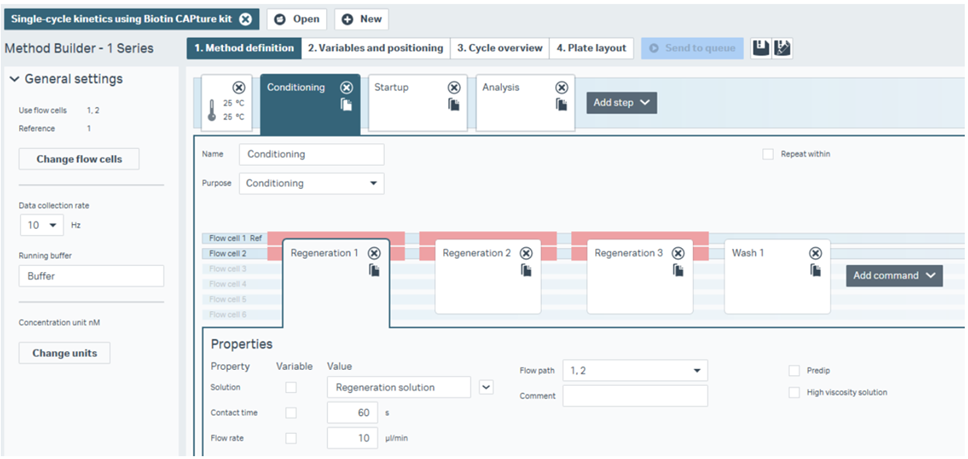Open the Purpose dropdown showing Conditioning

[311, 183]
